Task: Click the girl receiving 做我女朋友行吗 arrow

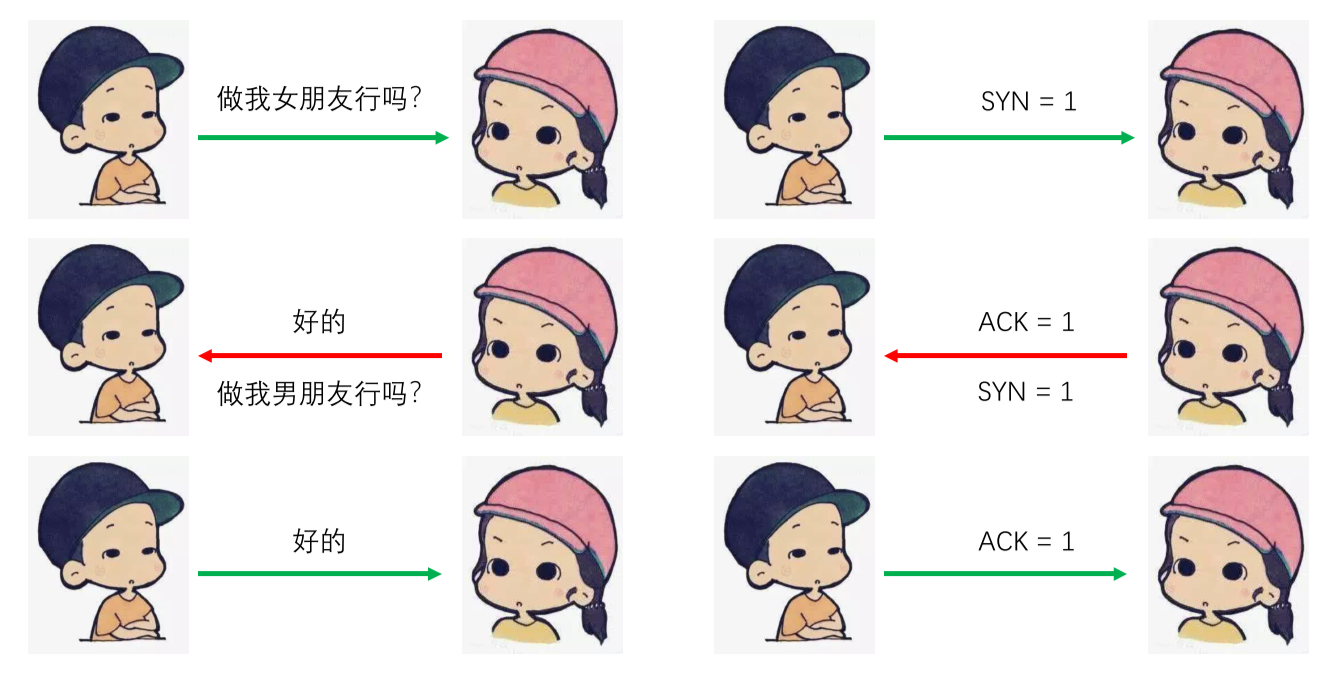Action: pos(542,119)
